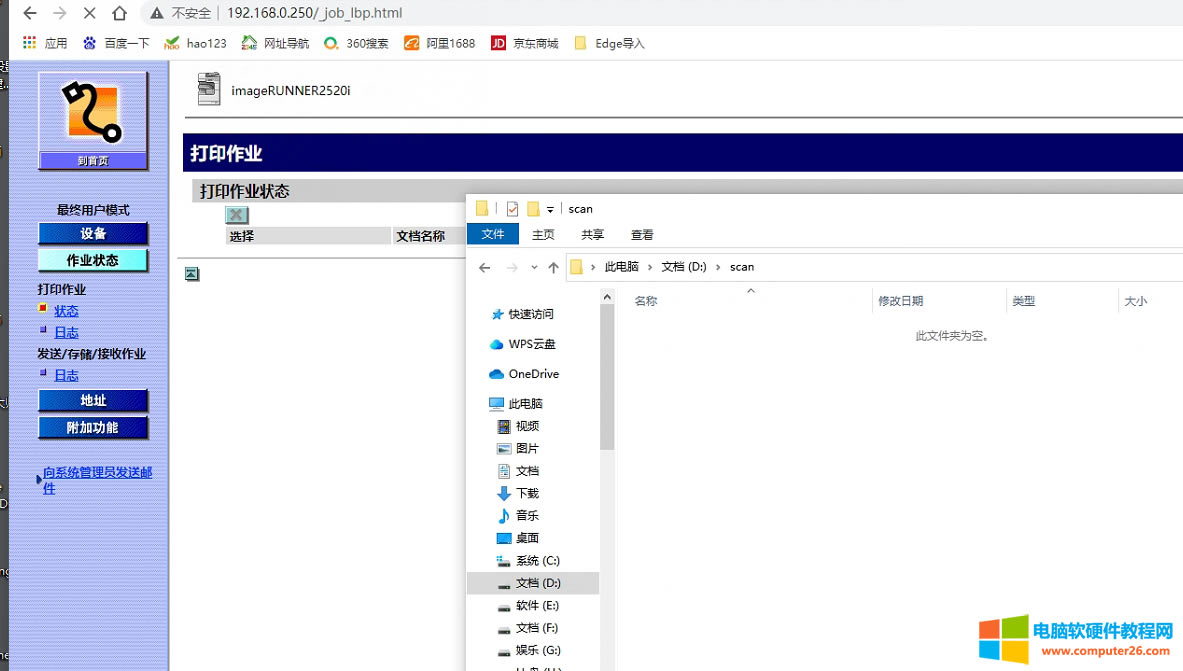Image resolution: width=1183 pixels, height=671 pixels.
Task: Click the browser home icon
Action: pyautogui.click(x=120, y=13)
